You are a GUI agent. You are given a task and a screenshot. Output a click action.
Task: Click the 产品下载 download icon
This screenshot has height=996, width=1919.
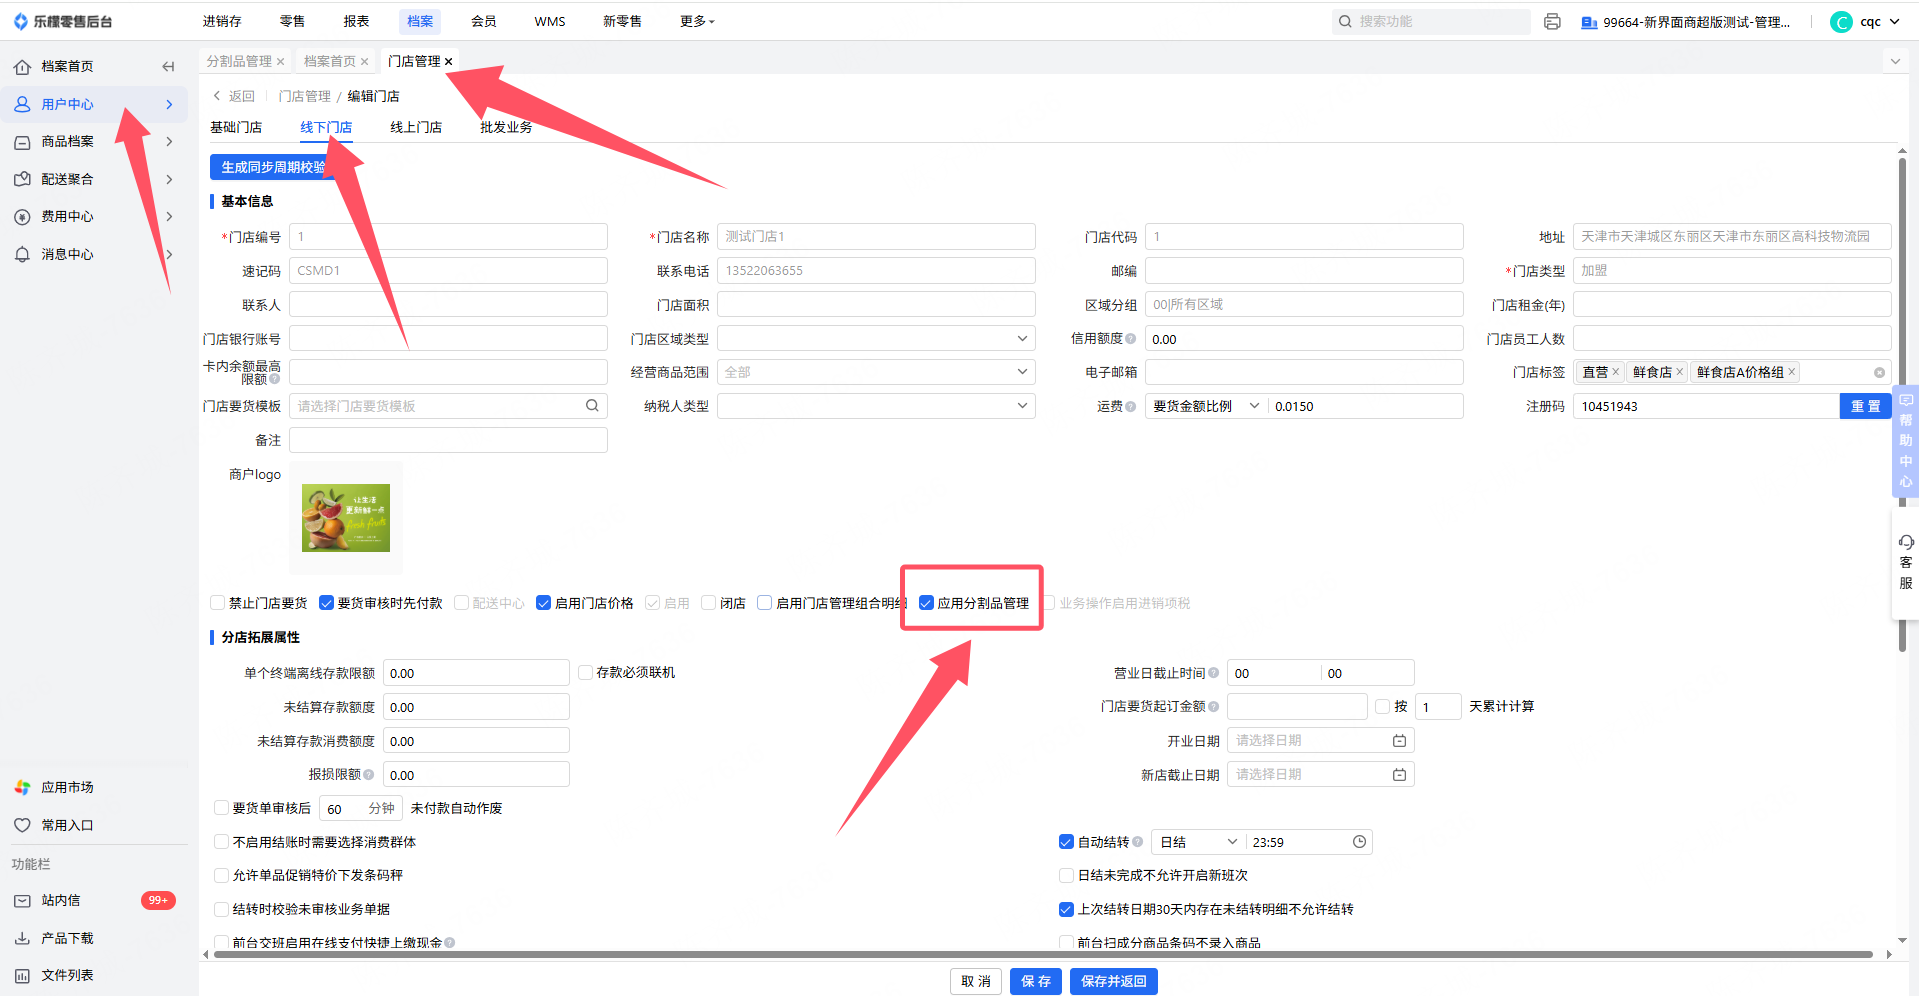(22, 938)
